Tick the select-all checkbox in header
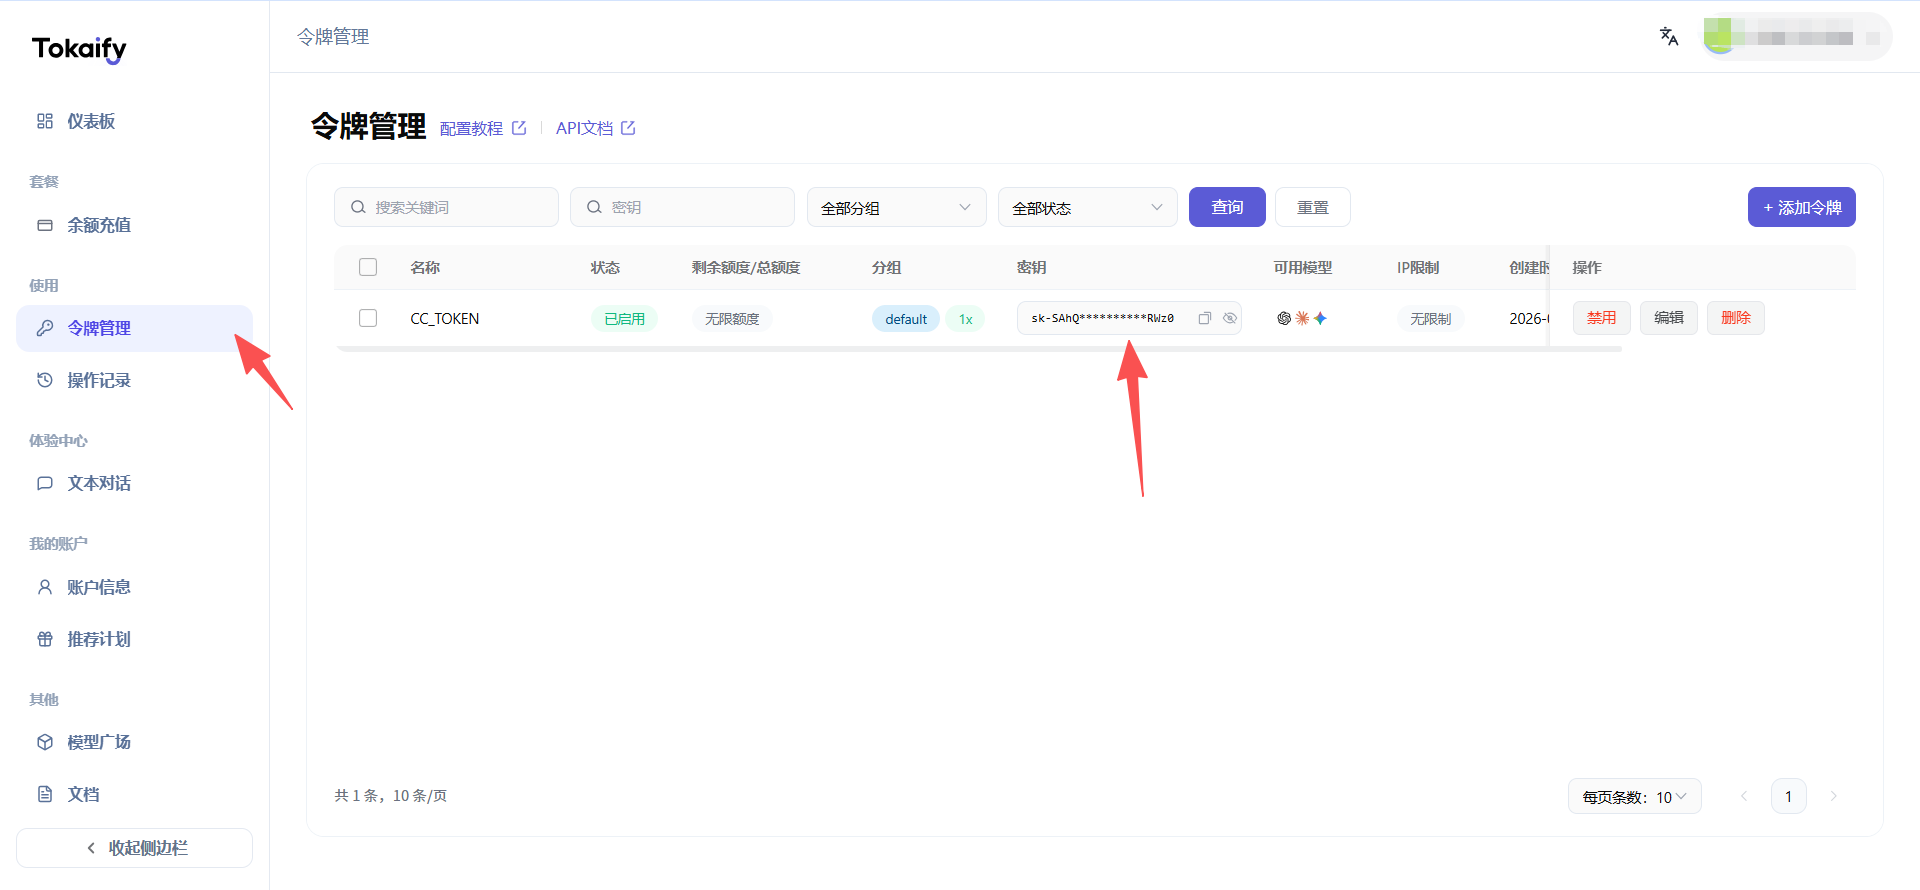Image resolution: width=1920 pixels, height=890 pixels. point(368,267)
